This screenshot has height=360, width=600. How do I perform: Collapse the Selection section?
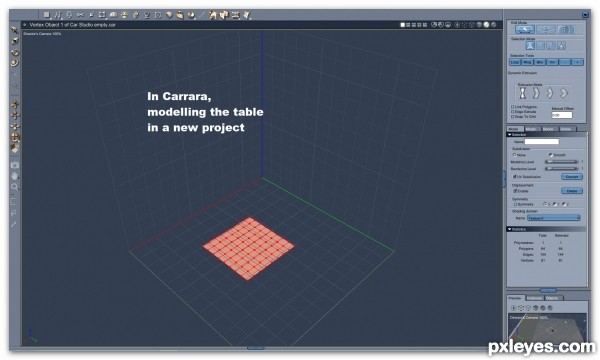[x=510, y=135]
